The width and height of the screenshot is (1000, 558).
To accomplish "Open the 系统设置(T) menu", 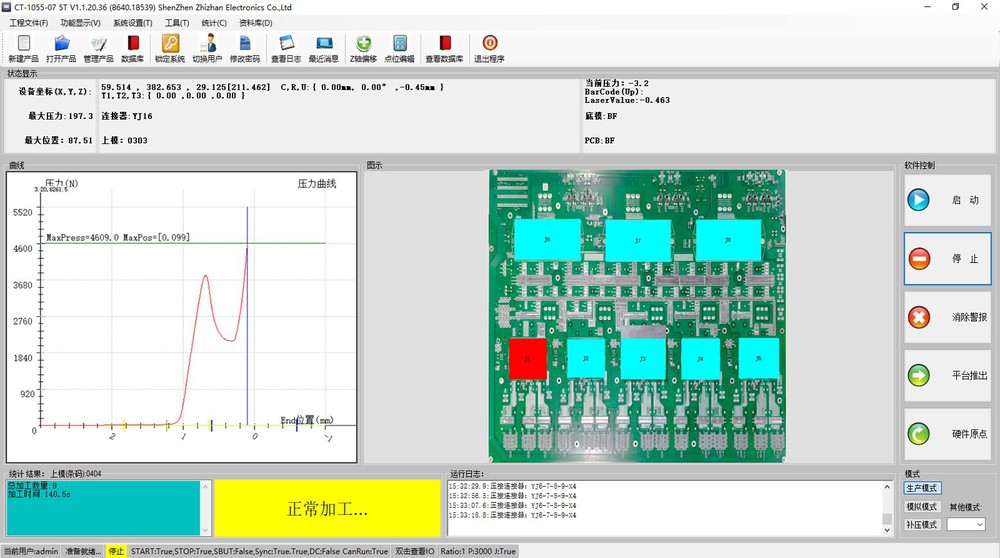I will pos(133,22).
